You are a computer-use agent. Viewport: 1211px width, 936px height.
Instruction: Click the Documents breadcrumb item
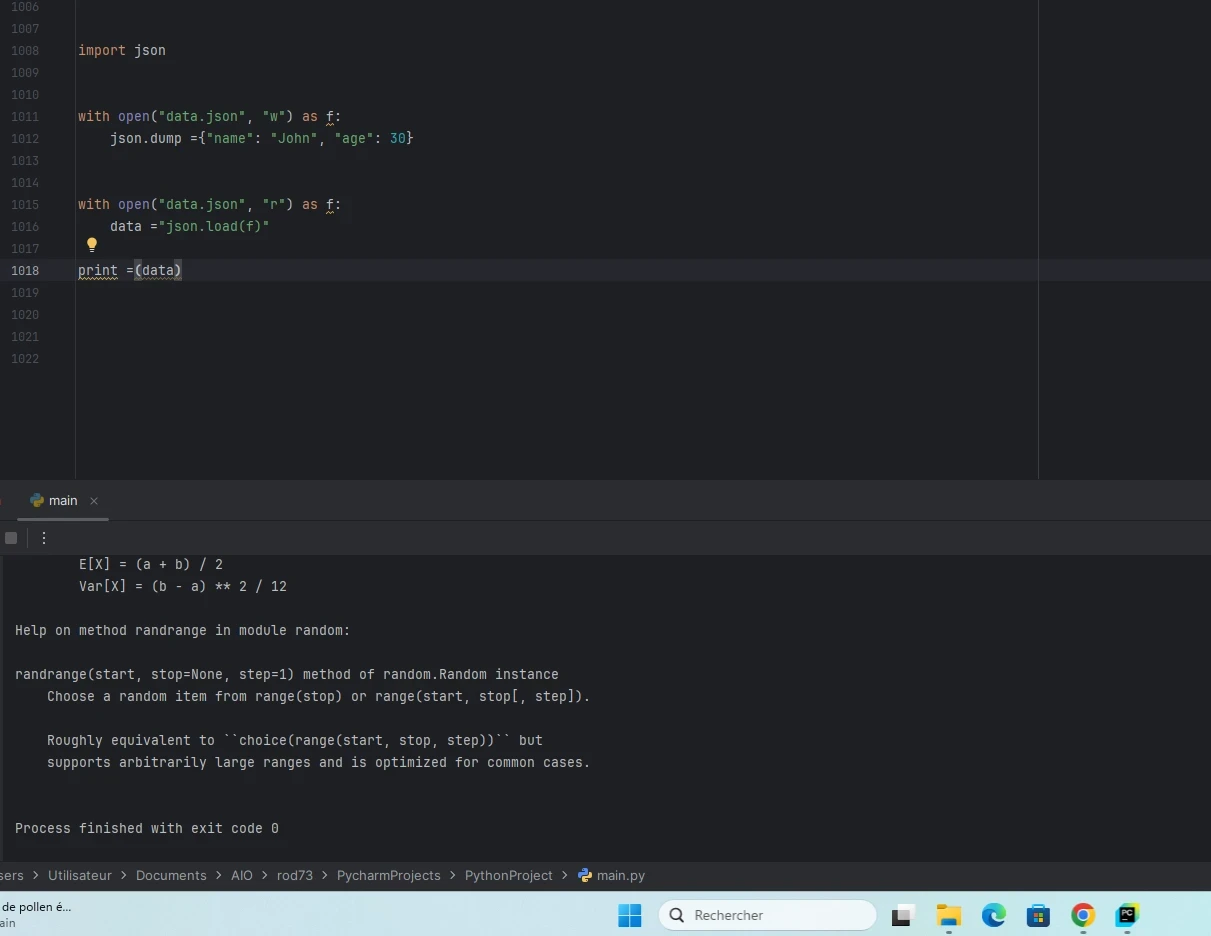pos(171,875)
